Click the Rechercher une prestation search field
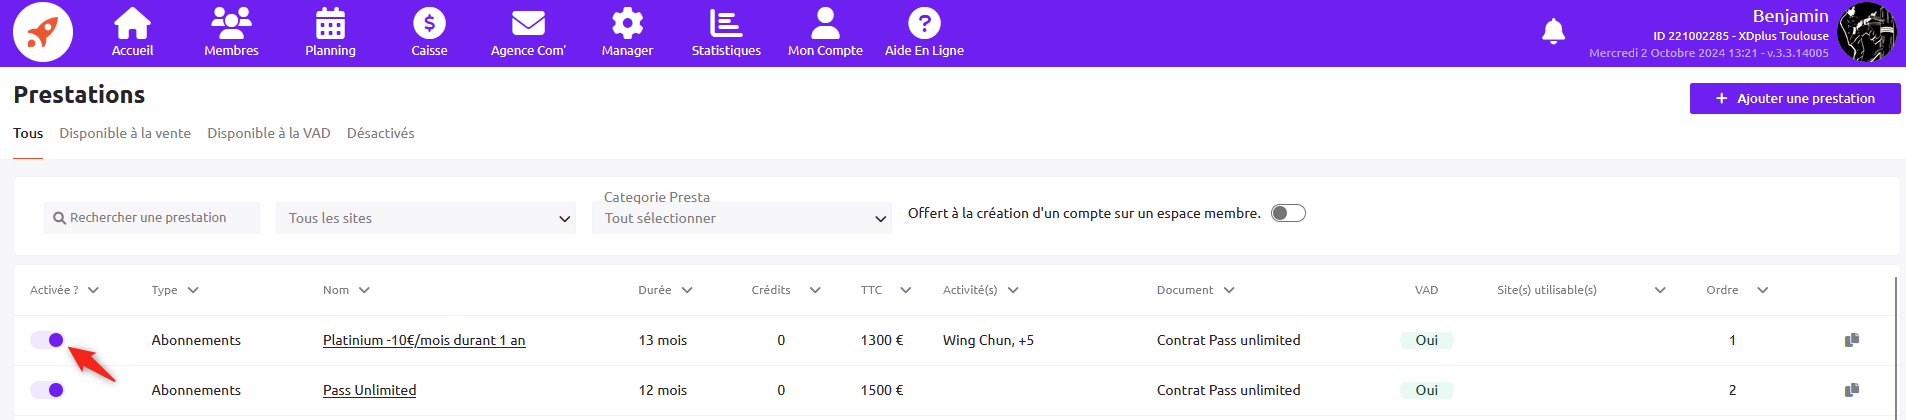1906x420 pixels. point(152,218)
